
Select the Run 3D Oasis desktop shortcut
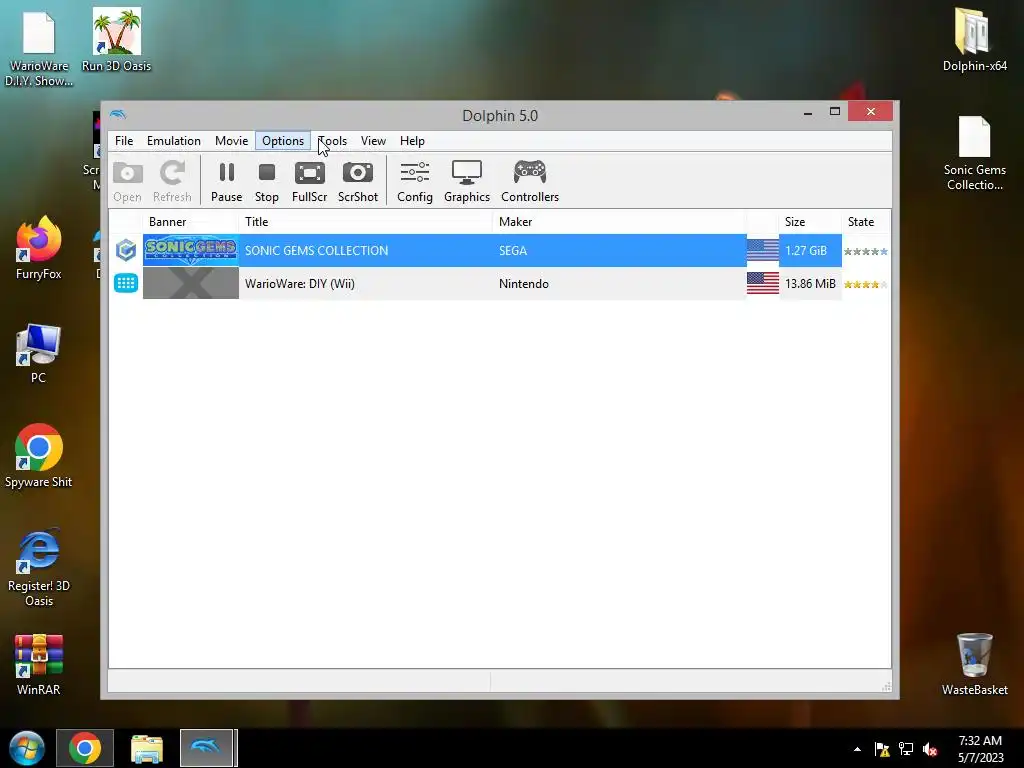pyautogui.click(x=116, y=40)
